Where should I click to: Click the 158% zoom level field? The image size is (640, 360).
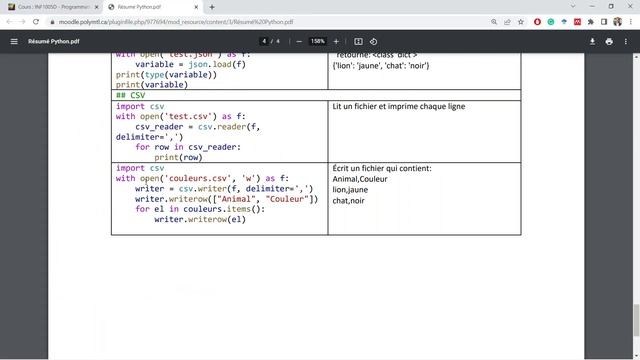pos(318,41)
